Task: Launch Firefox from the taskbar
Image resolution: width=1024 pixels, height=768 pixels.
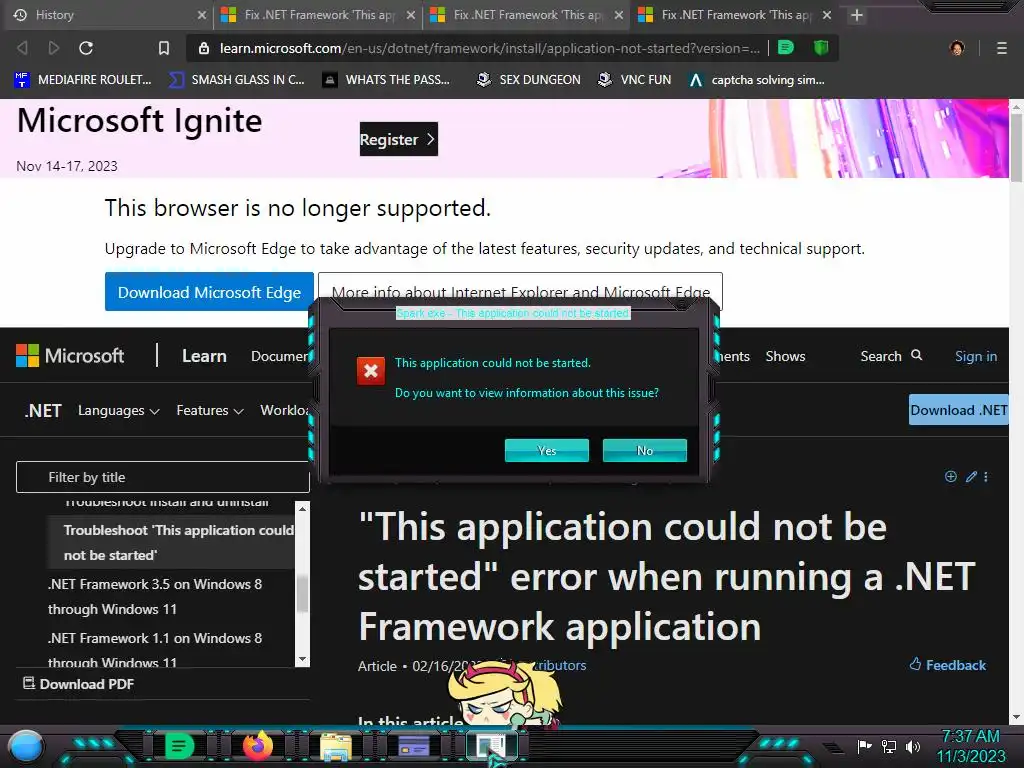Action: point(257,746)
